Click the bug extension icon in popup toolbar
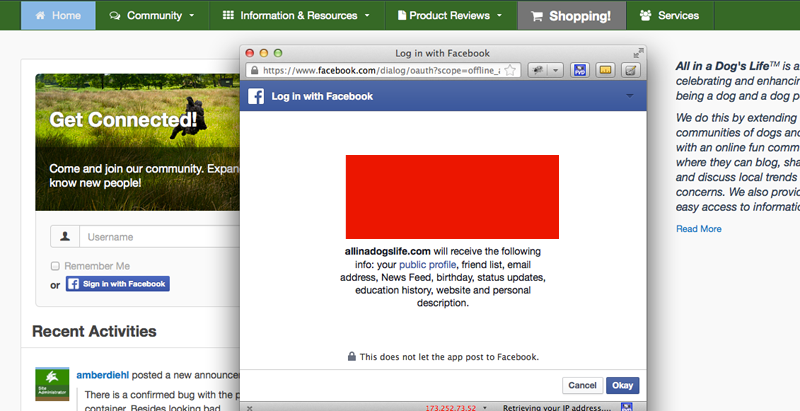Image resolution: width=800 pixels, height=411 pixels. click(x=538, y=70)
